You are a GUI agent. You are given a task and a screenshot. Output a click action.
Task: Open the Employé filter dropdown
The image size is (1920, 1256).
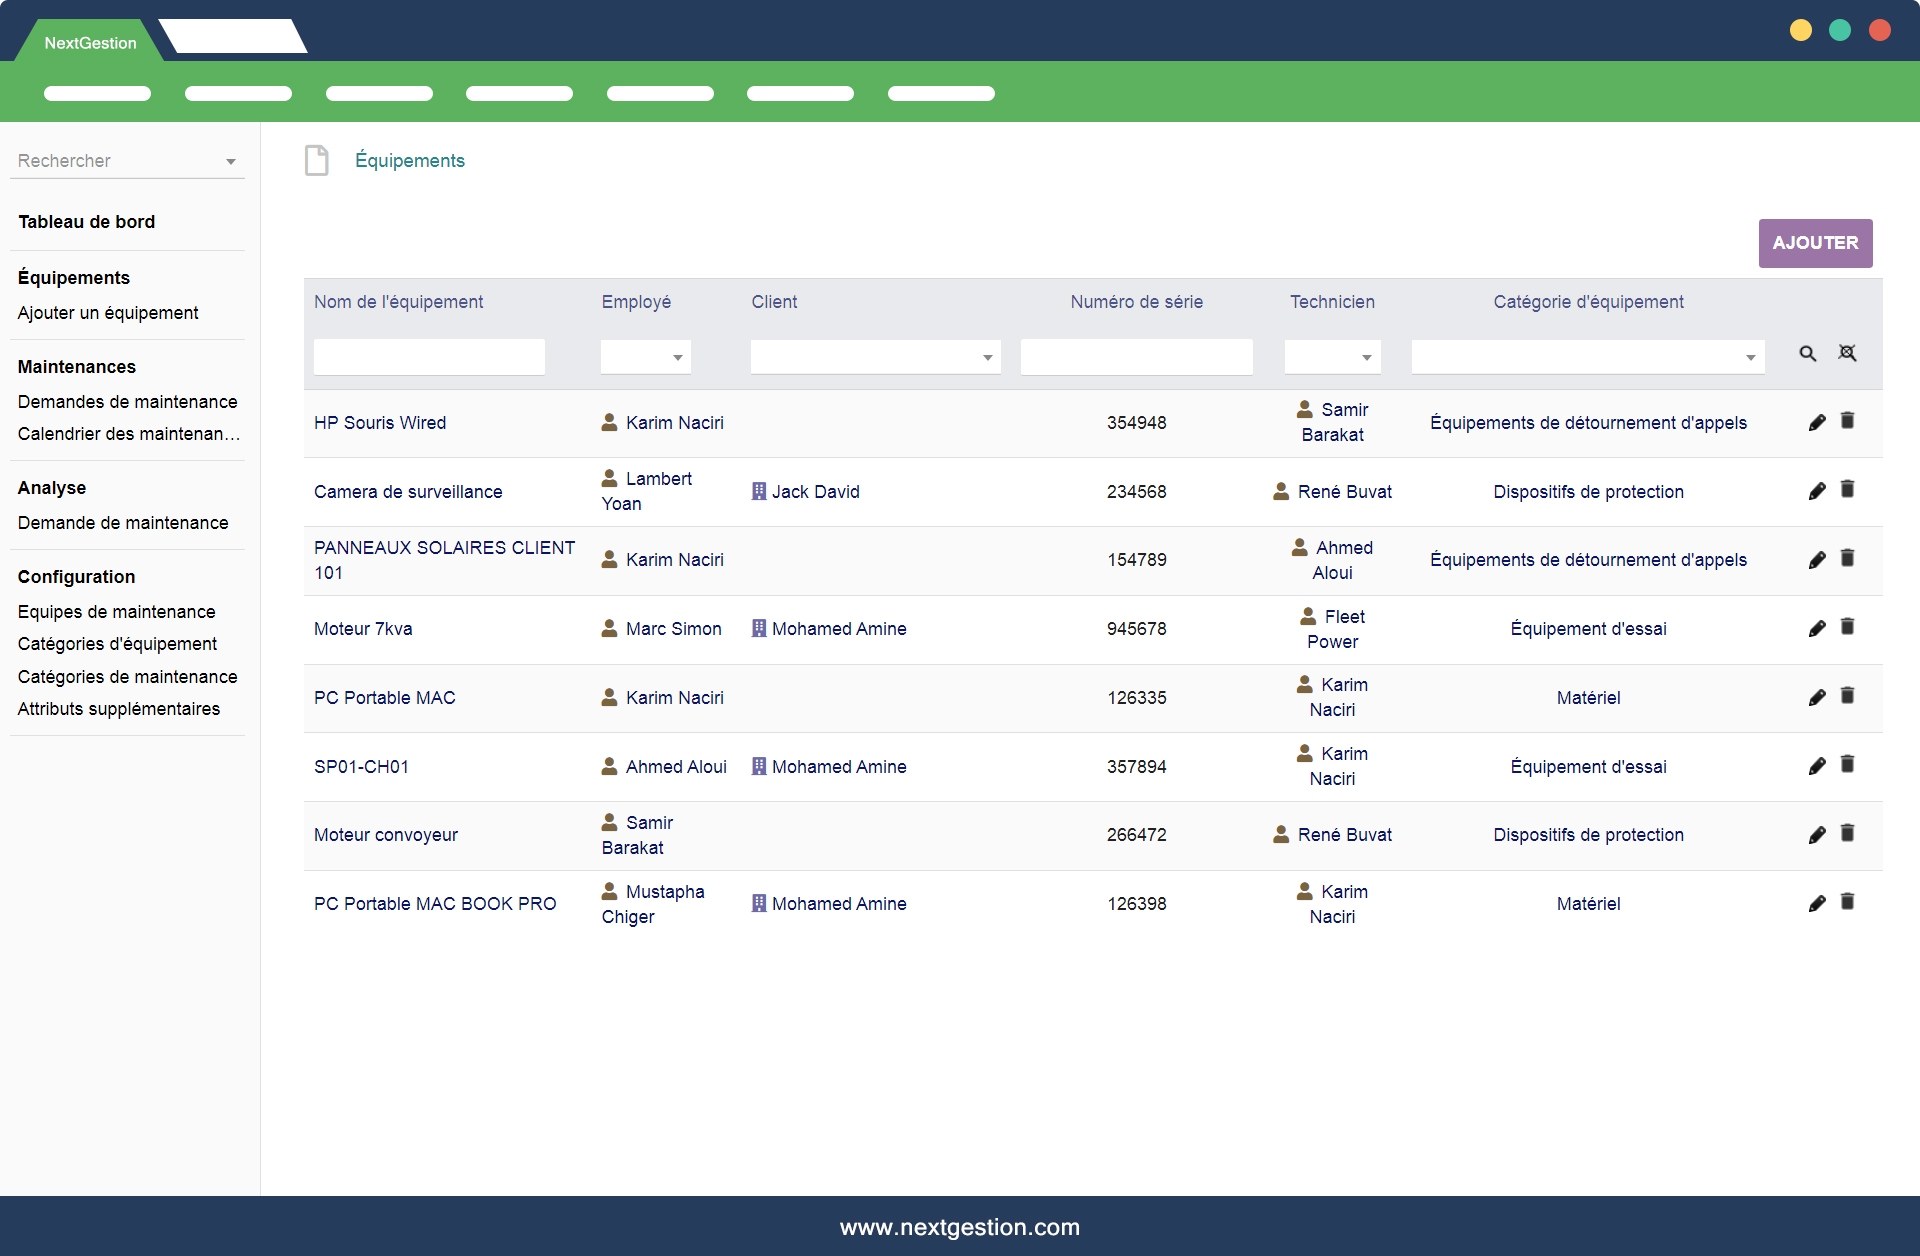coord(646,357)
